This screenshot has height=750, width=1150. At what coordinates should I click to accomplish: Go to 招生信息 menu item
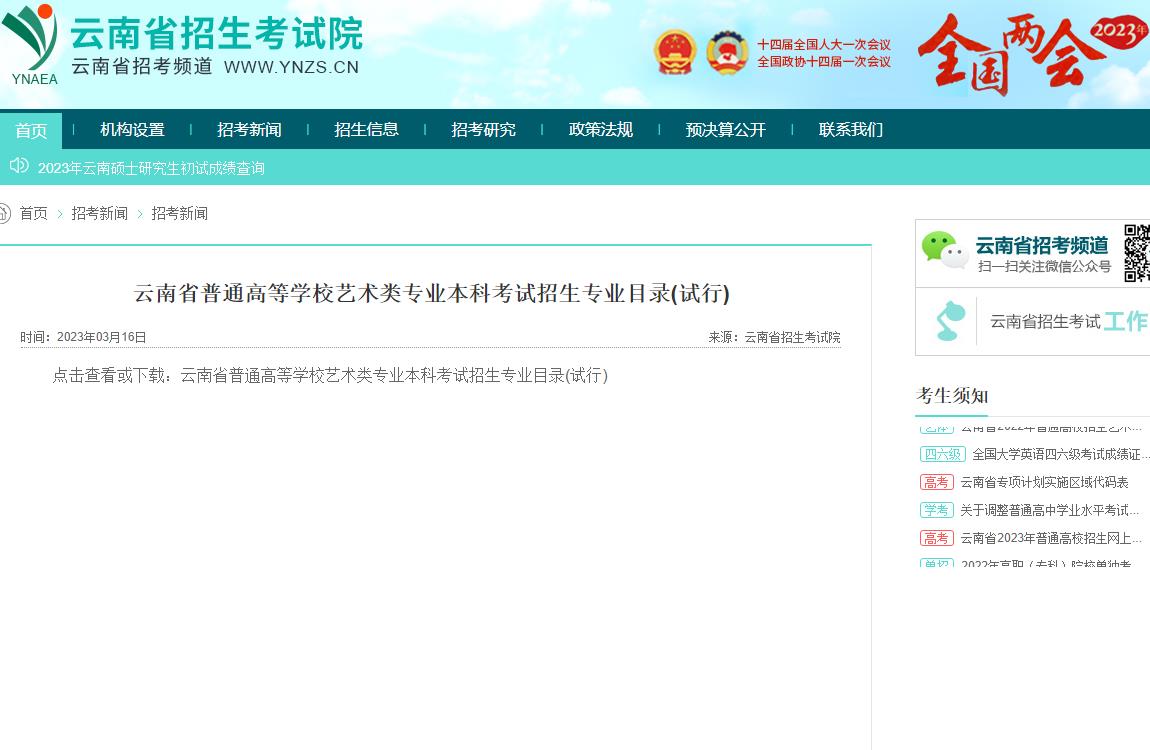coord(366,130)
